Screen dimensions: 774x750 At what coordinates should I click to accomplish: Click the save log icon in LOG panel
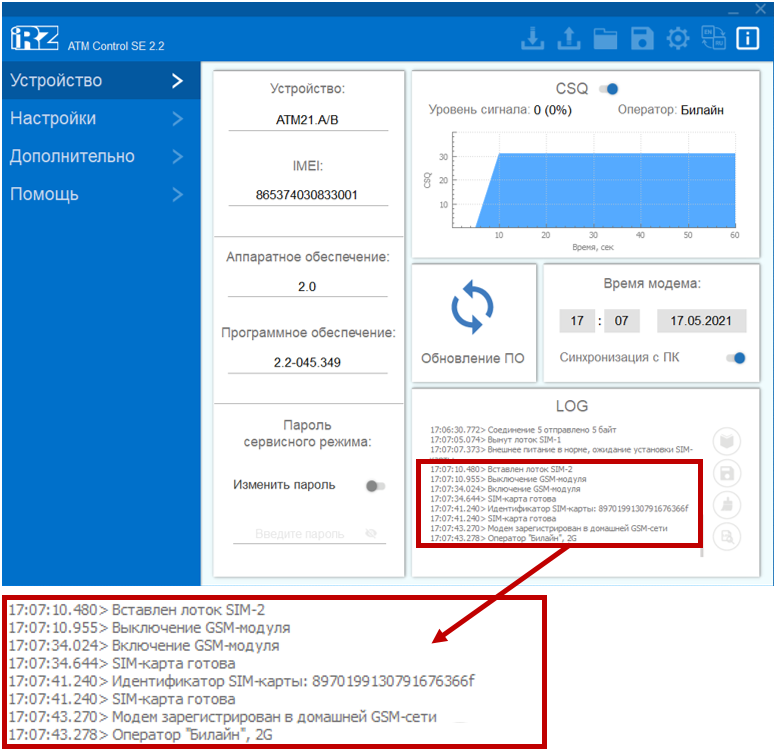click(x=727, y=473)
